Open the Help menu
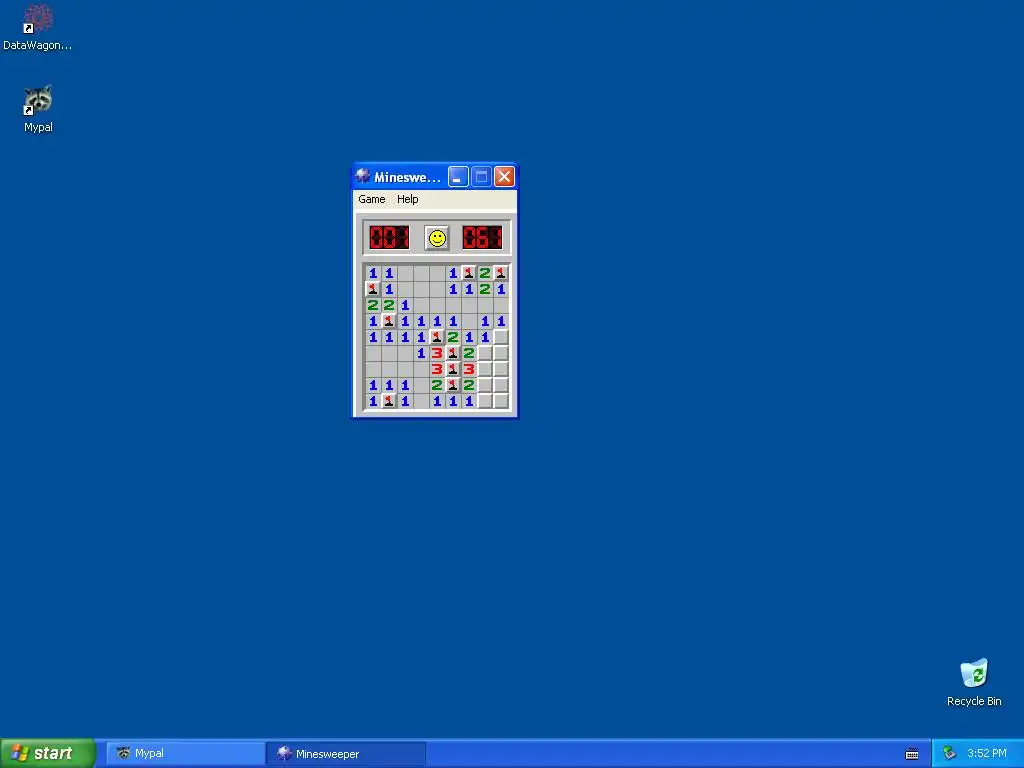The width and height of the screenshot is (1024, 768). click(408, 199)
